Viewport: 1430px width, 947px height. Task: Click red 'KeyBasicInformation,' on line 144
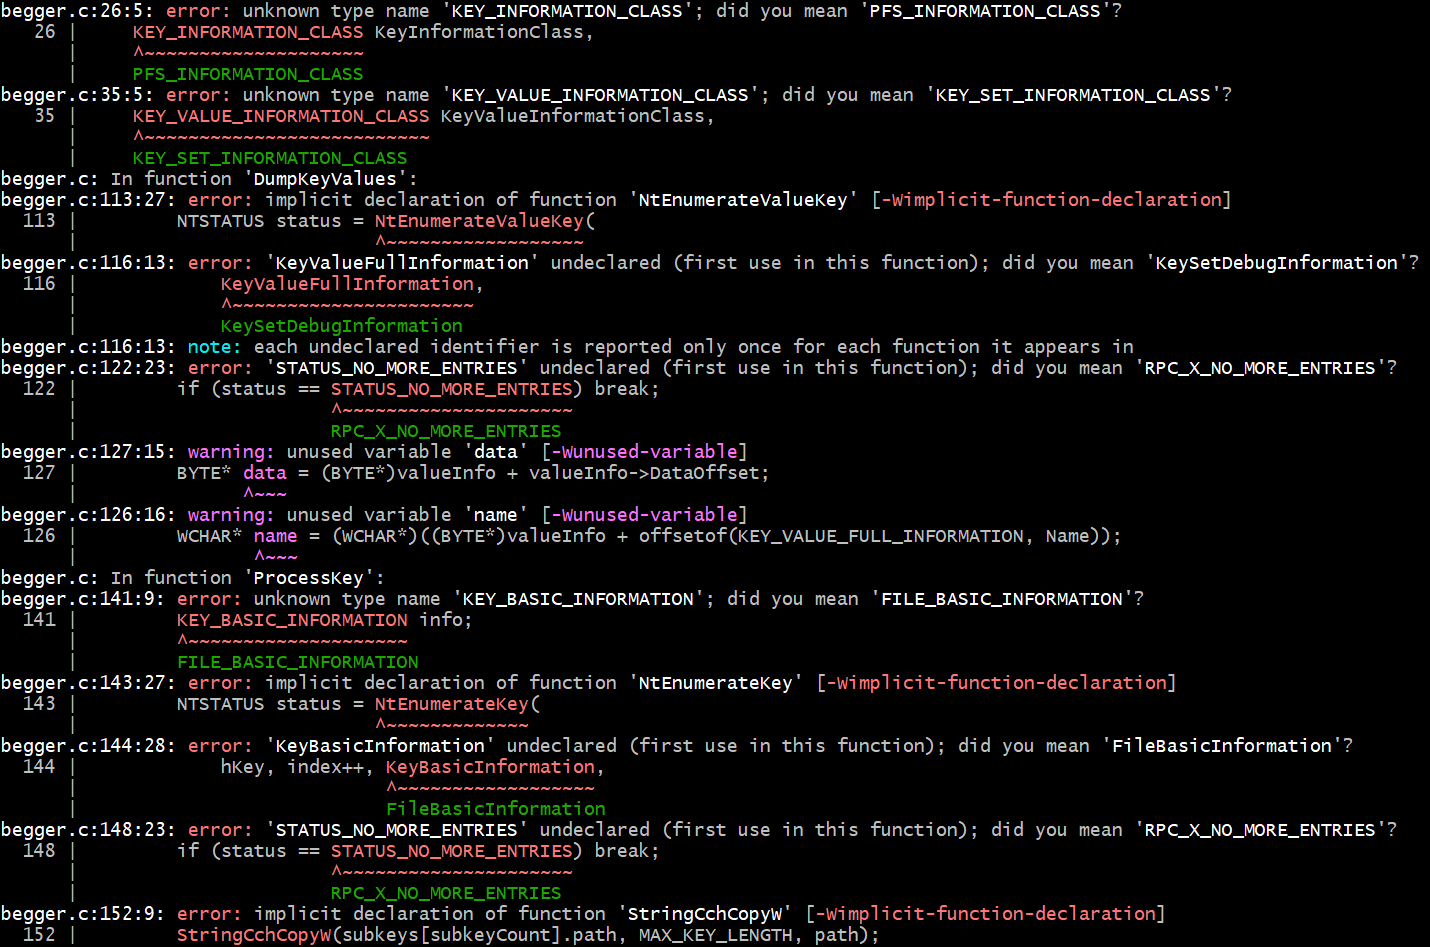pyautogui.click(x=496, y=767)
